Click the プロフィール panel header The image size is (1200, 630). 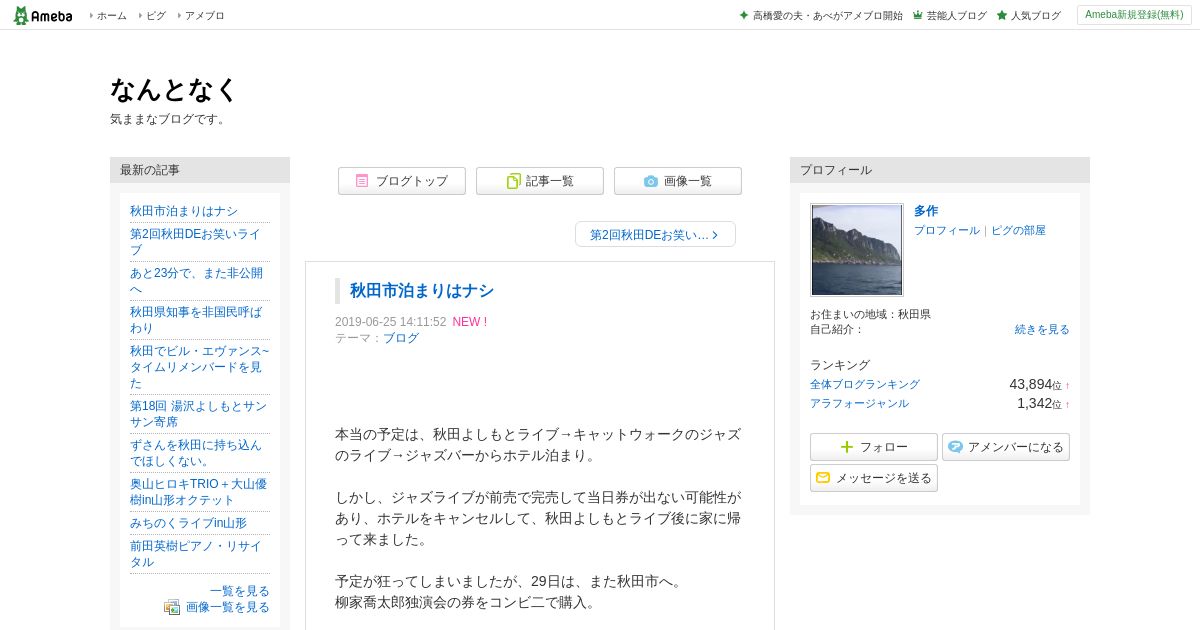pyautogui.click(x=940, y=170)
